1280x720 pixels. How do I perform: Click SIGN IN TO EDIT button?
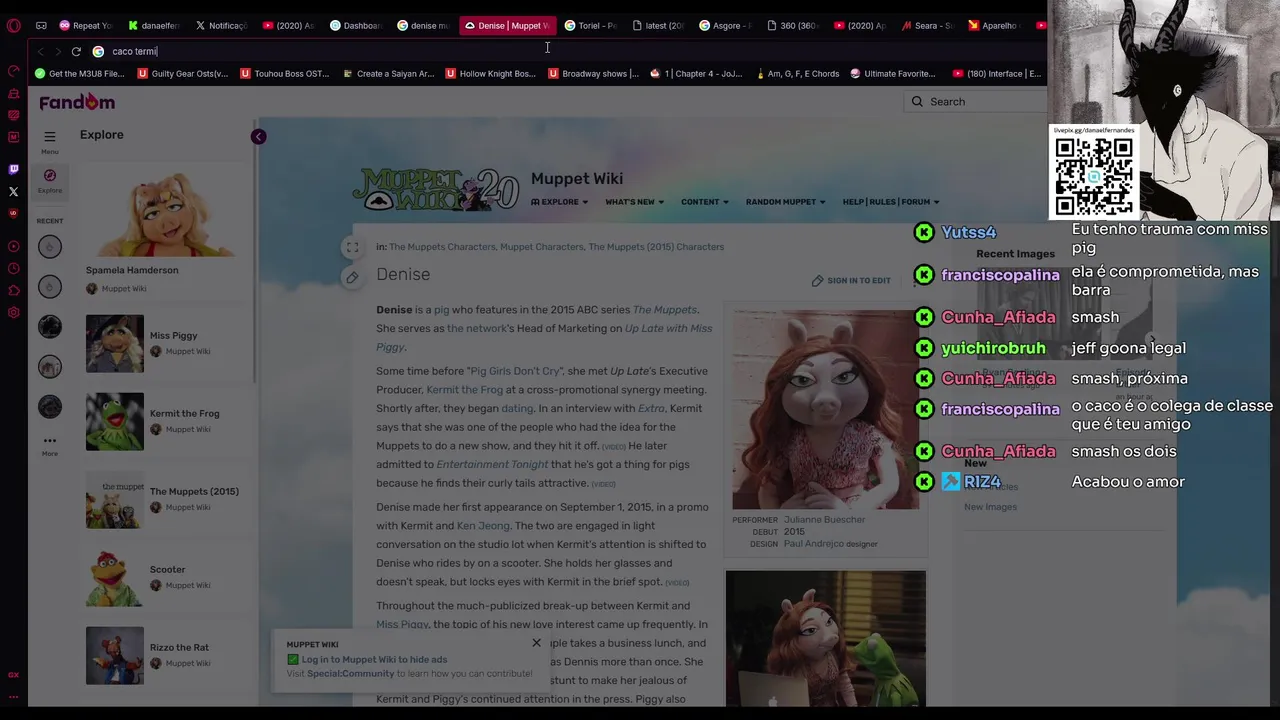tap(851, 281)
